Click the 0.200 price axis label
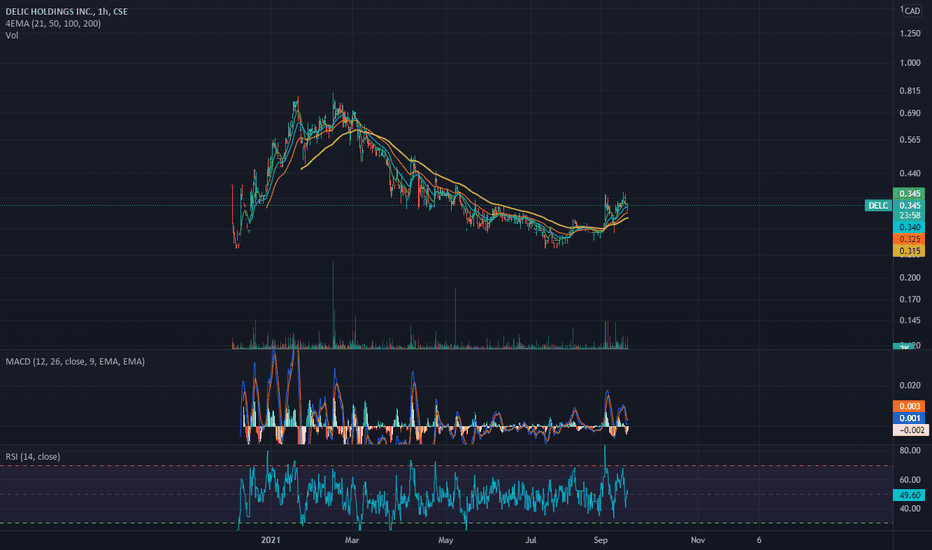Screen dimensions: 932x550 pos(910,278)
